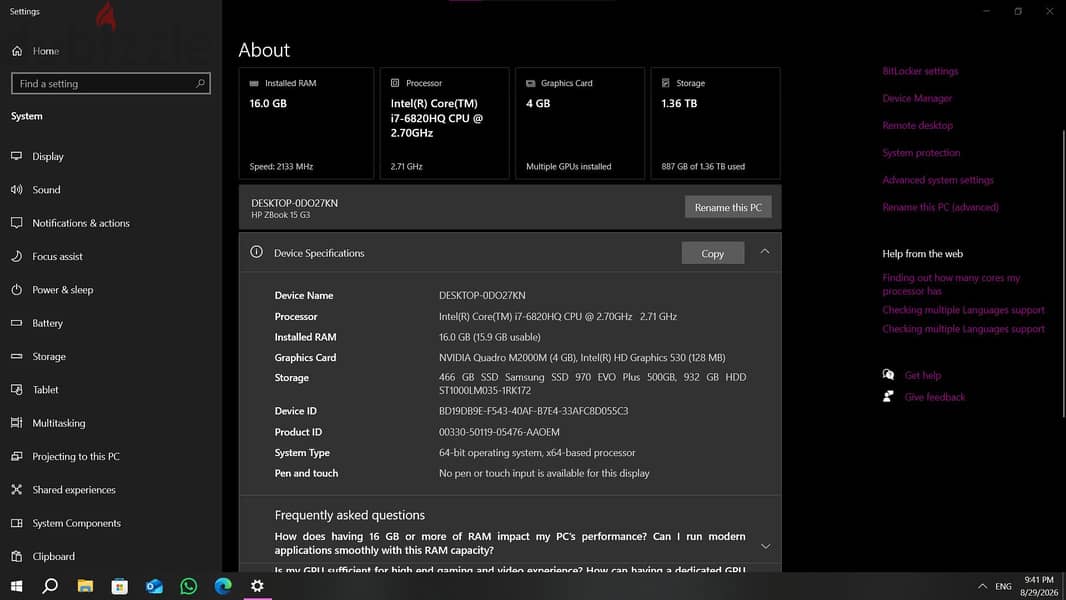
Task: Open Advanced system settings link
Action: 938,179
